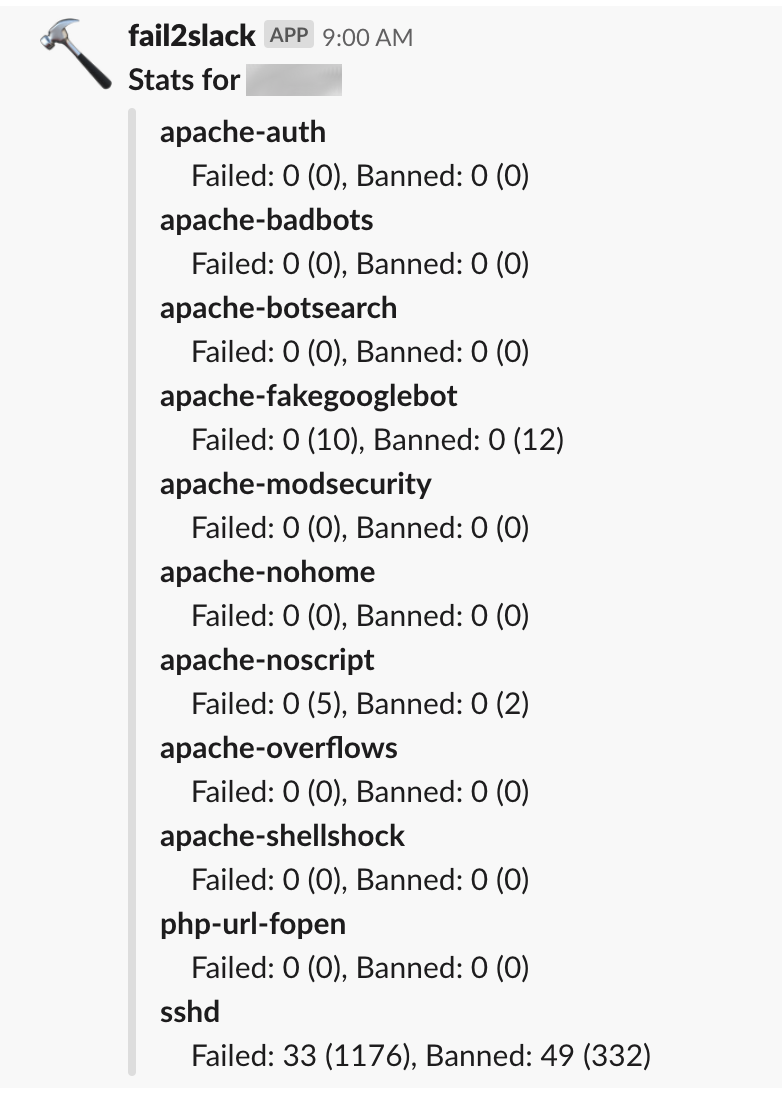Click the sshd Failed: 33 (1176) line

tap(421, 1056)
